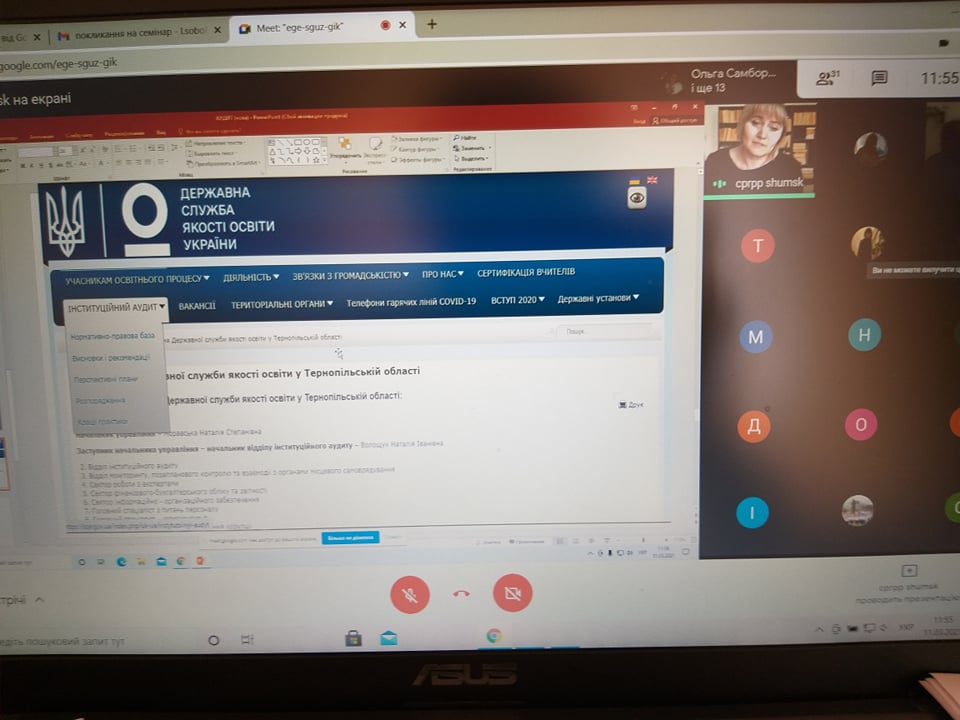Turn on camera in Meet controls

click(x=512, y=592)
